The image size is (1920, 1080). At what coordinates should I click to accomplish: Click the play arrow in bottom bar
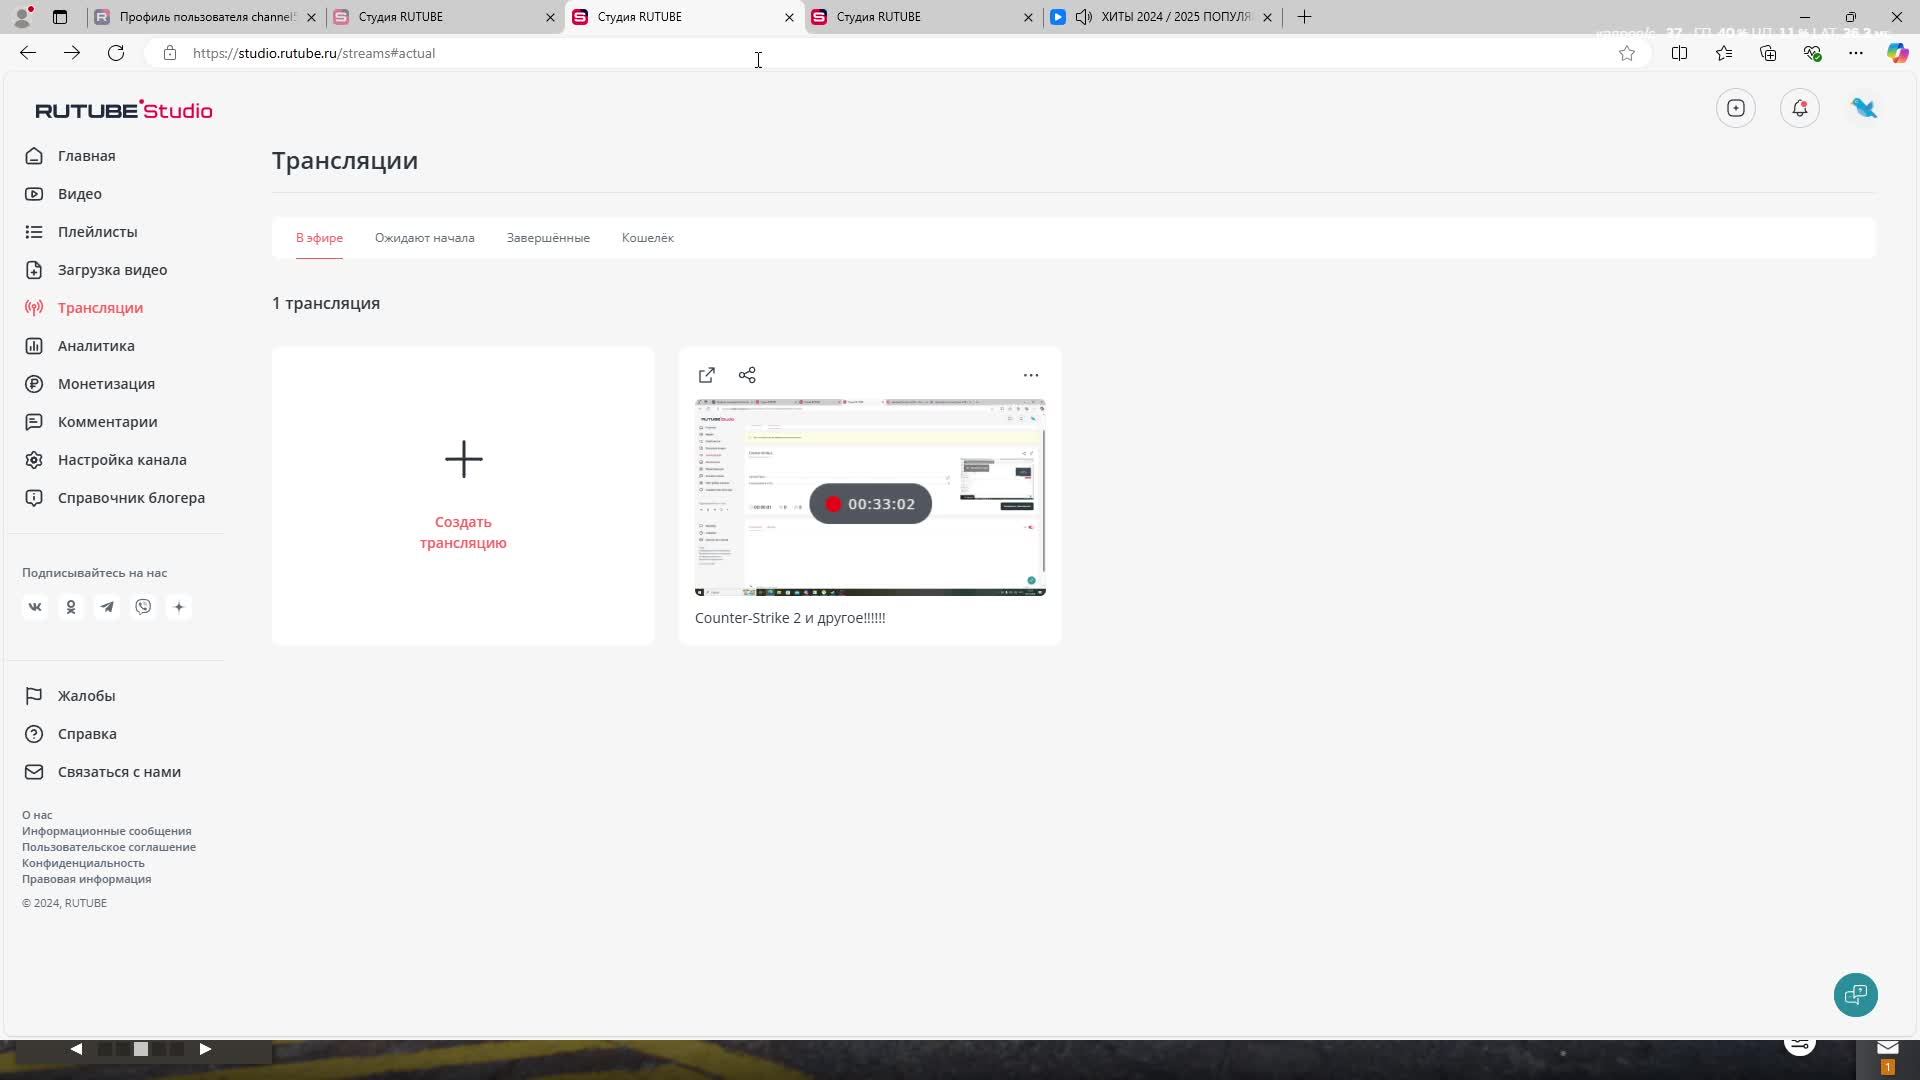coord(205,1049)
